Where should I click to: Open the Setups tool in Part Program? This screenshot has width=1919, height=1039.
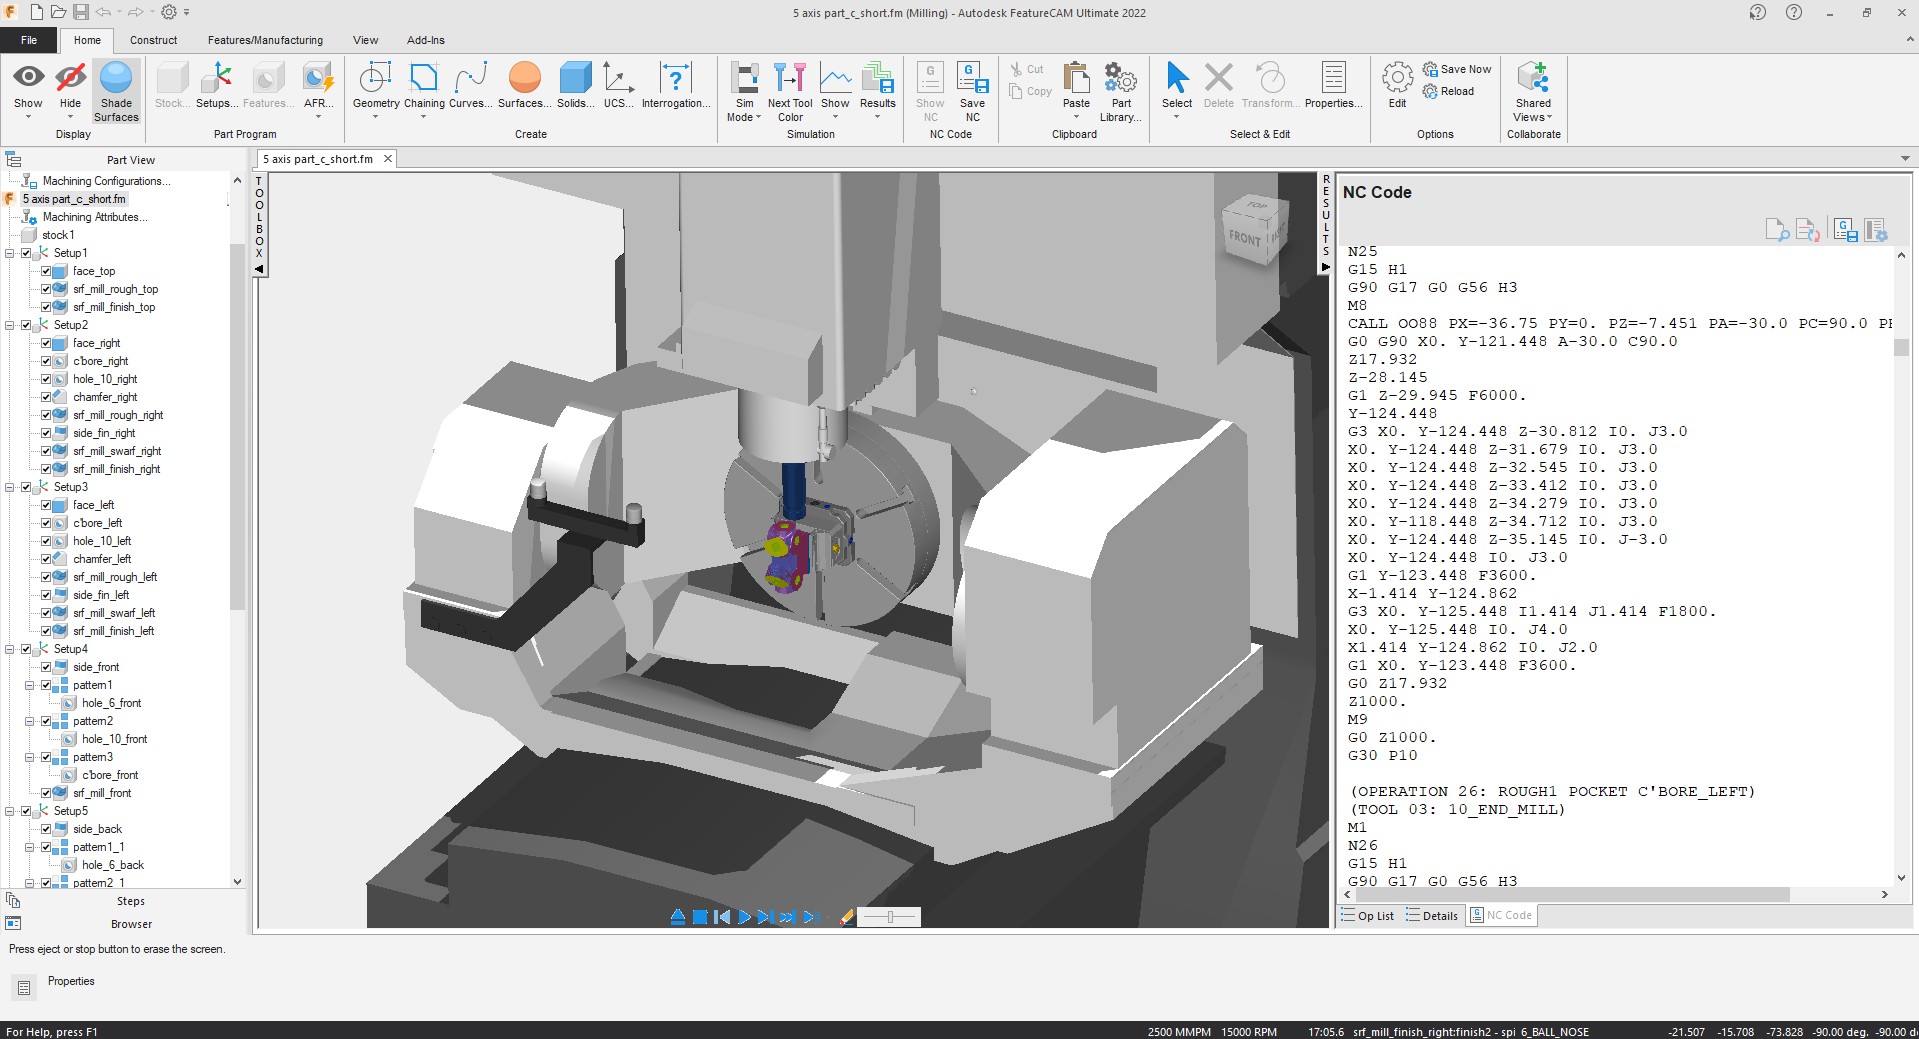(x=216, y=86)
